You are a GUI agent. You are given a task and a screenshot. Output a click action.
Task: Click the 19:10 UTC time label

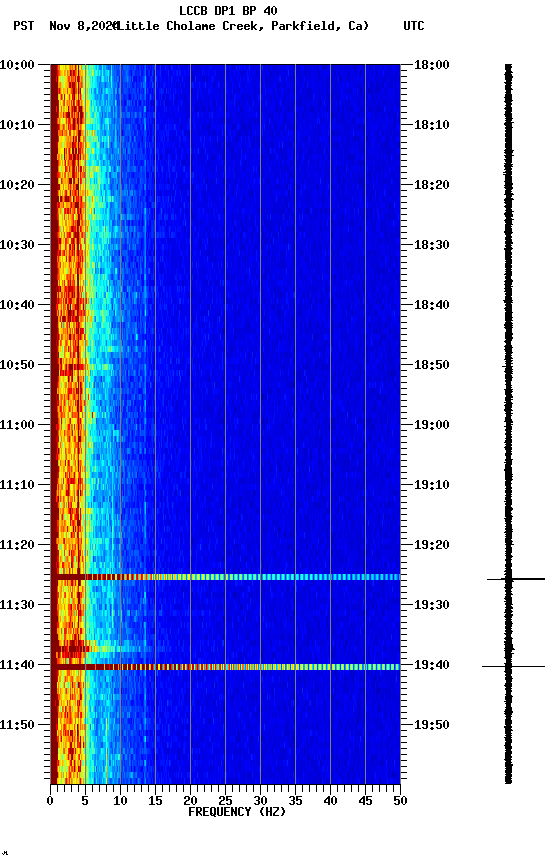tap(431, 485)
